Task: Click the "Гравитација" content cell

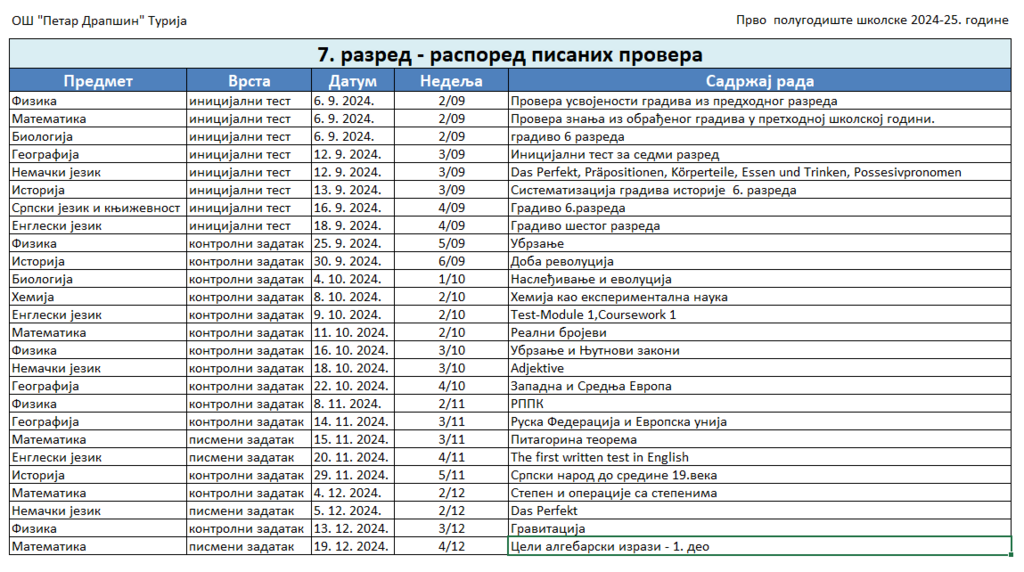Action: [759, 528]
